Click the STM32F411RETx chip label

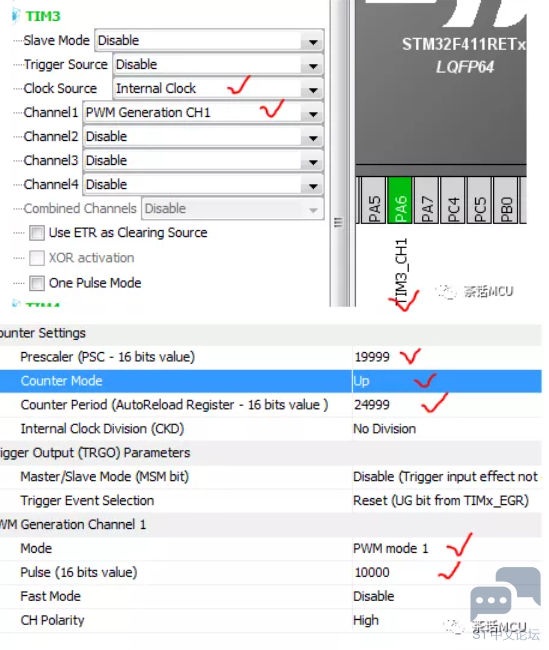pos(464,44)
